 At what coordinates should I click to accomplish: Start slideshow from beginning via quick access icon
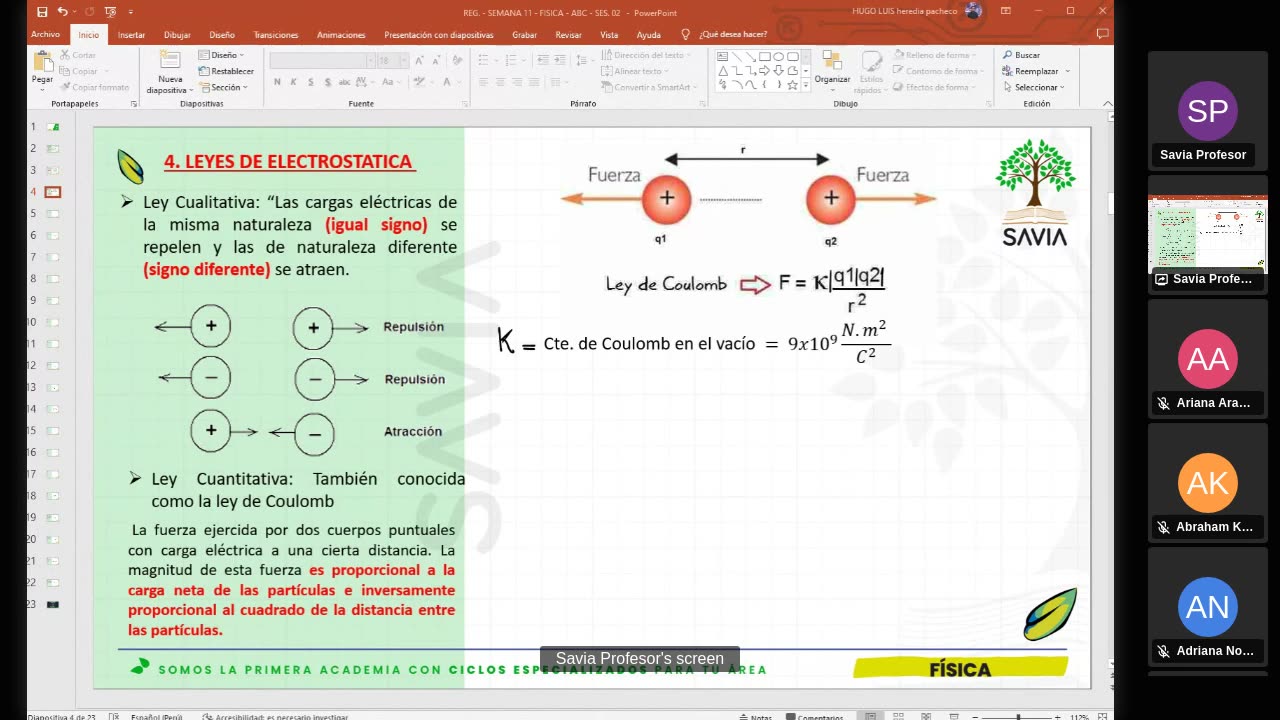tap(109, 12)
